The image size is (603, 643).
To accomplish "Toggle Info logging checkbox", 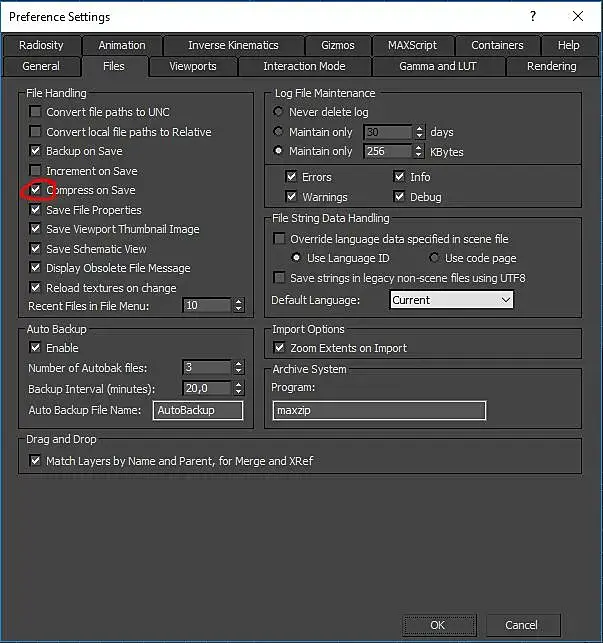I will [399, 177].
